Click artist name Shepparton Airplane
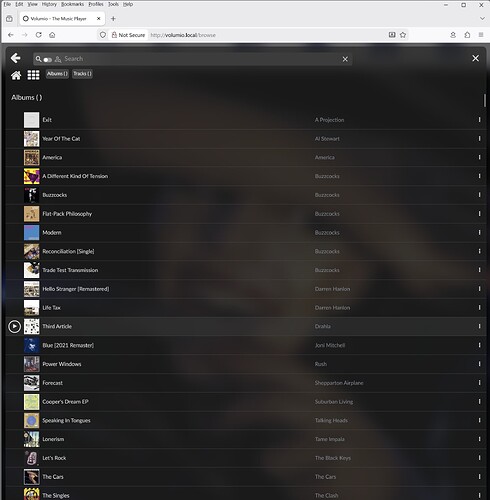 point(339,383)
